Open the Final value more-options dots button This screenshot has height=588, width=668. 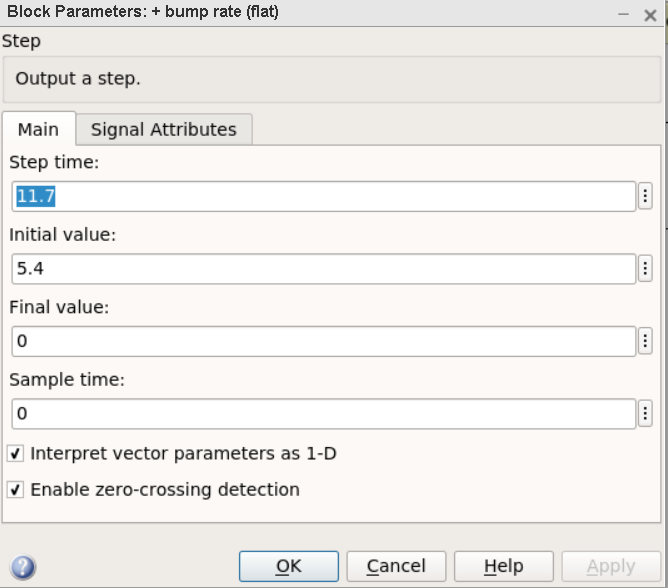(645, 341)
